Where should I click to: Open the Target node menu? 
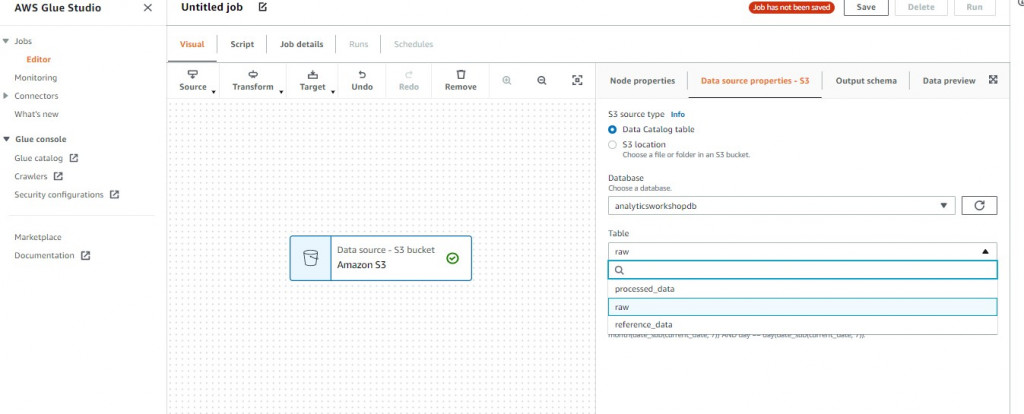[313, 80]
